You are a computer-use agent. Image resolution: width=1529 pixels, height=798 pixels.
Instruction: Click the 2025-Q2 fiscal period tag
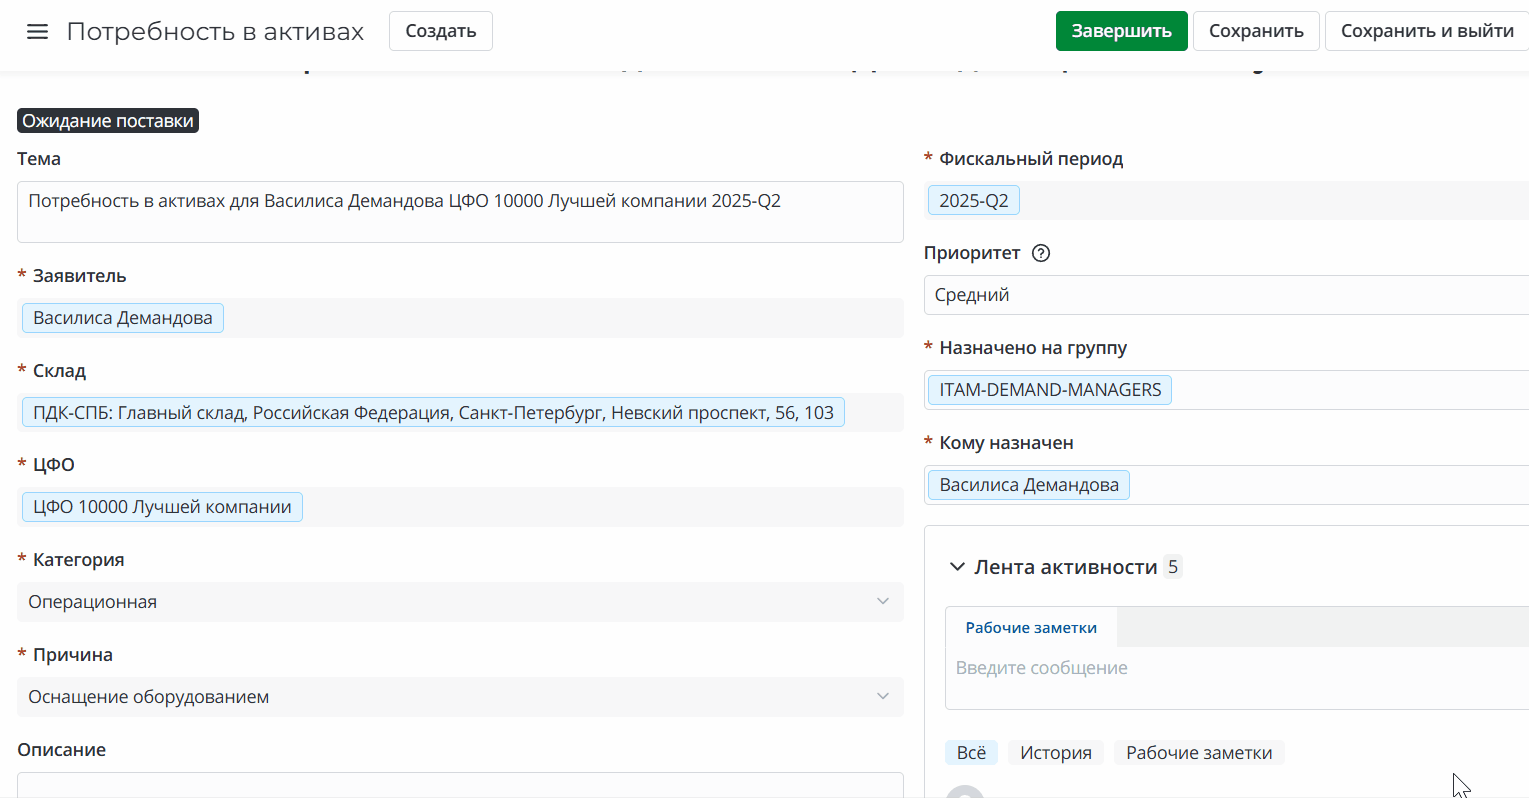974,201
